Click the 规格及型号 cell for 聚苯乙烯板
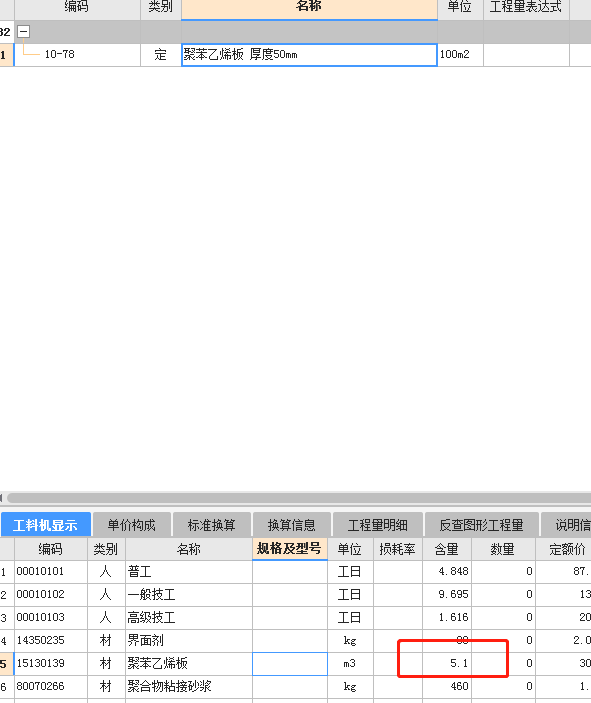 [290, 664]
